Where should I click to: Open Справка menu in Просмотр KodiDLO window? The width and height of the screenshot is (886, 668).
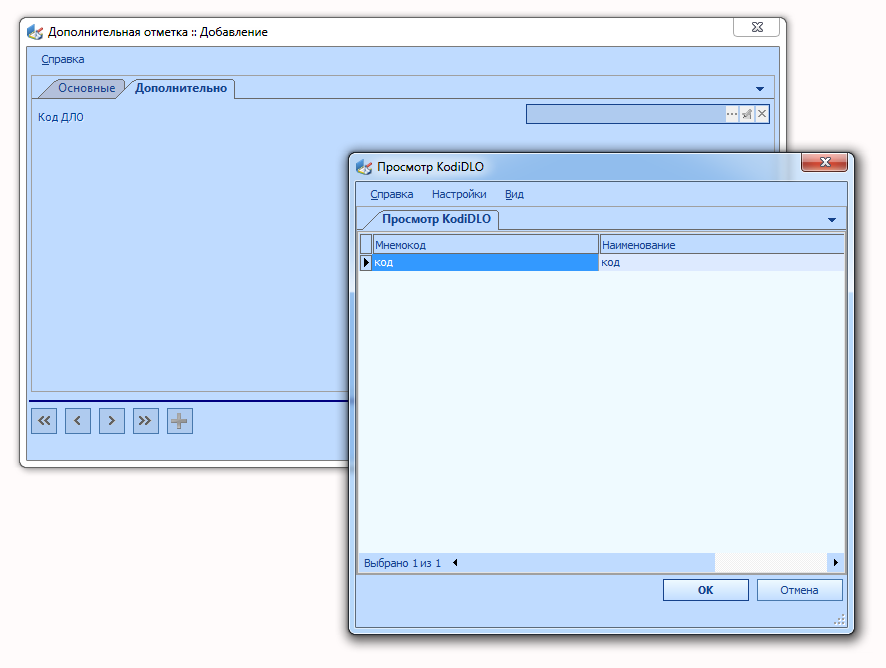tap(392, 194)
